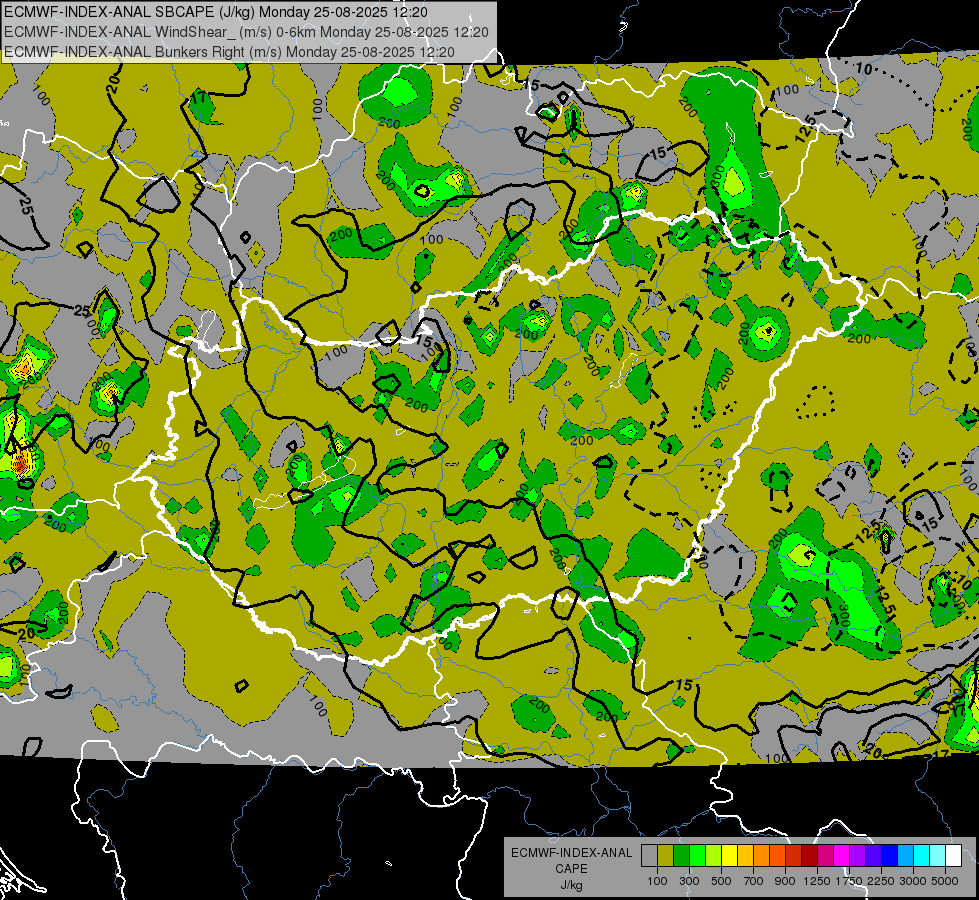Select the bright green legend swatch
Image resolution: width=979 pixels, height=900 pixels.
(x=697, y=855)
